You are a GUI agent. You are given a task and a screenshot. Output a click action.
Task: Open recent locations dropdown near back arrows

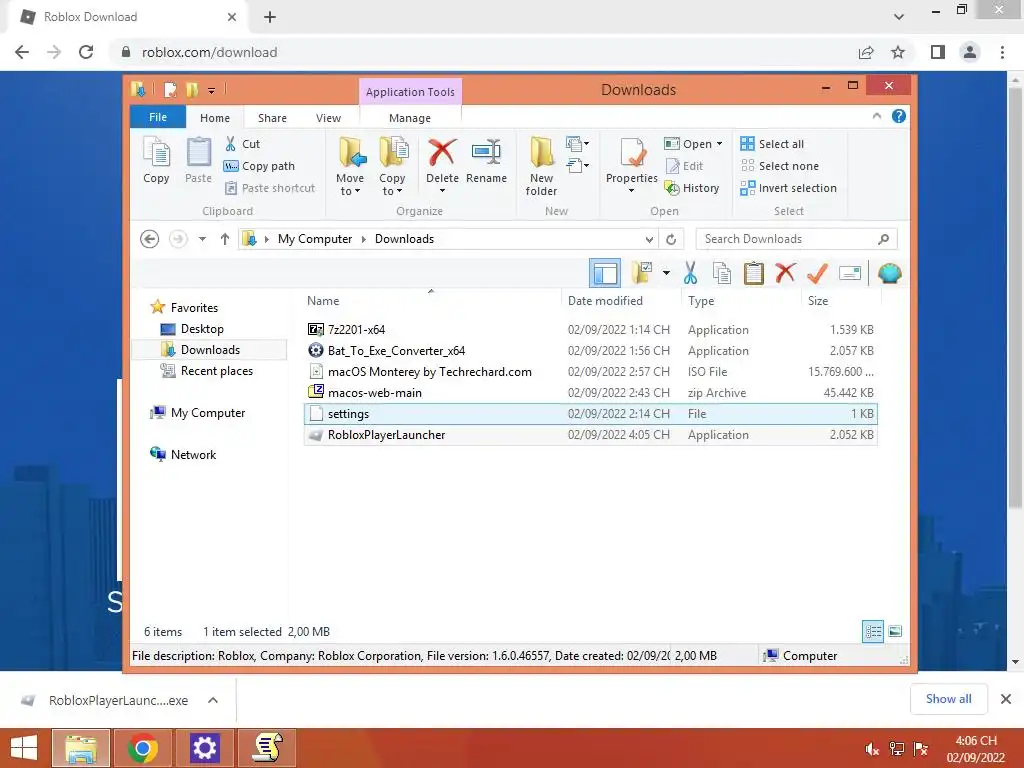coord(202,239)
